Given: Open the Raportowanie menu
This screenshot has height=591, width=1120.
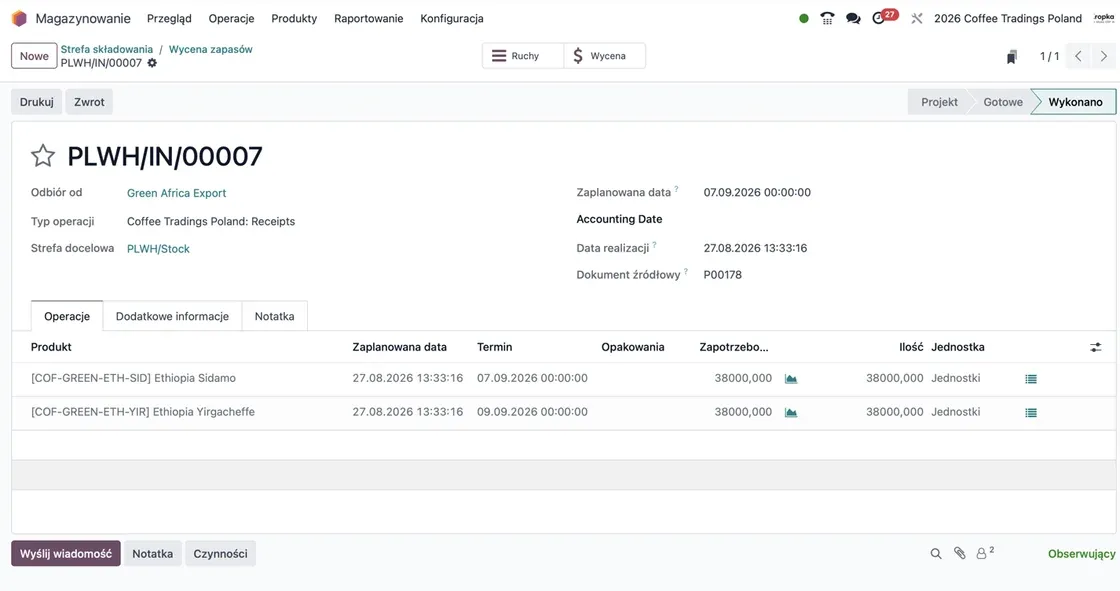Looking at the screenshot, I should click(x=369, y=19).
